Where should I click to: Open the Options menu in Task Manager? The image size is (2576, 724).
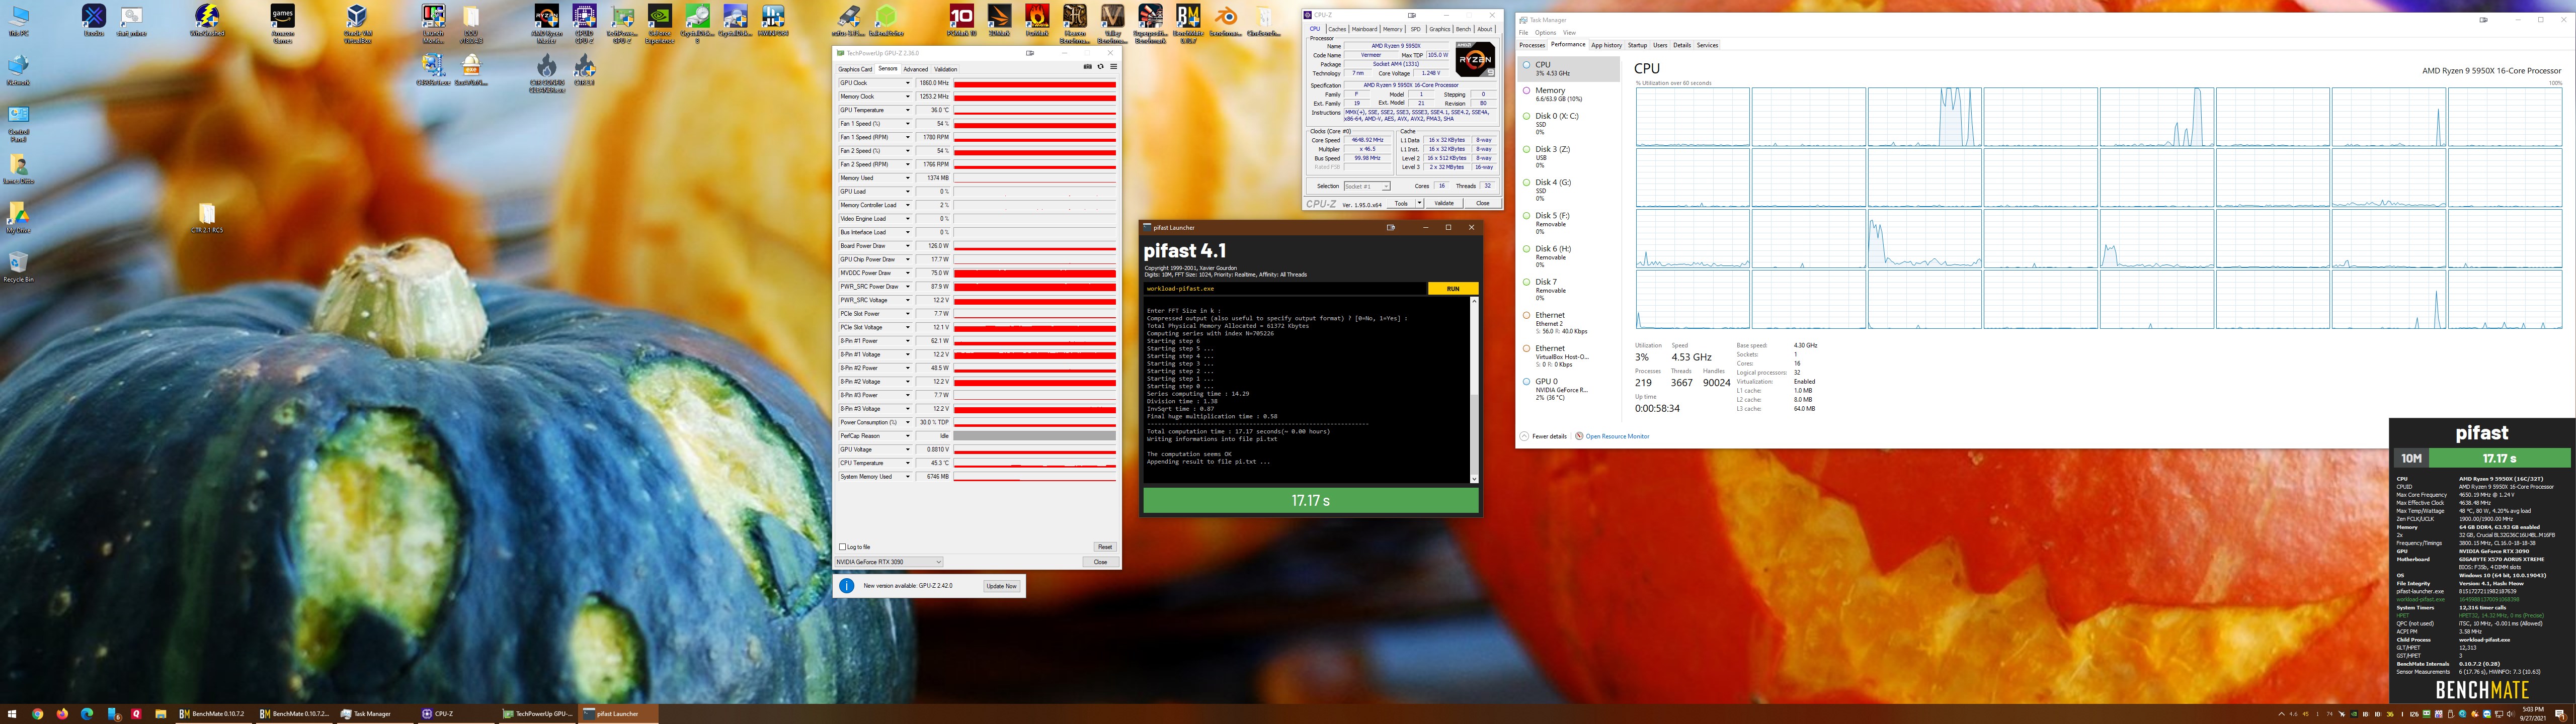[x=1545, y=33]
